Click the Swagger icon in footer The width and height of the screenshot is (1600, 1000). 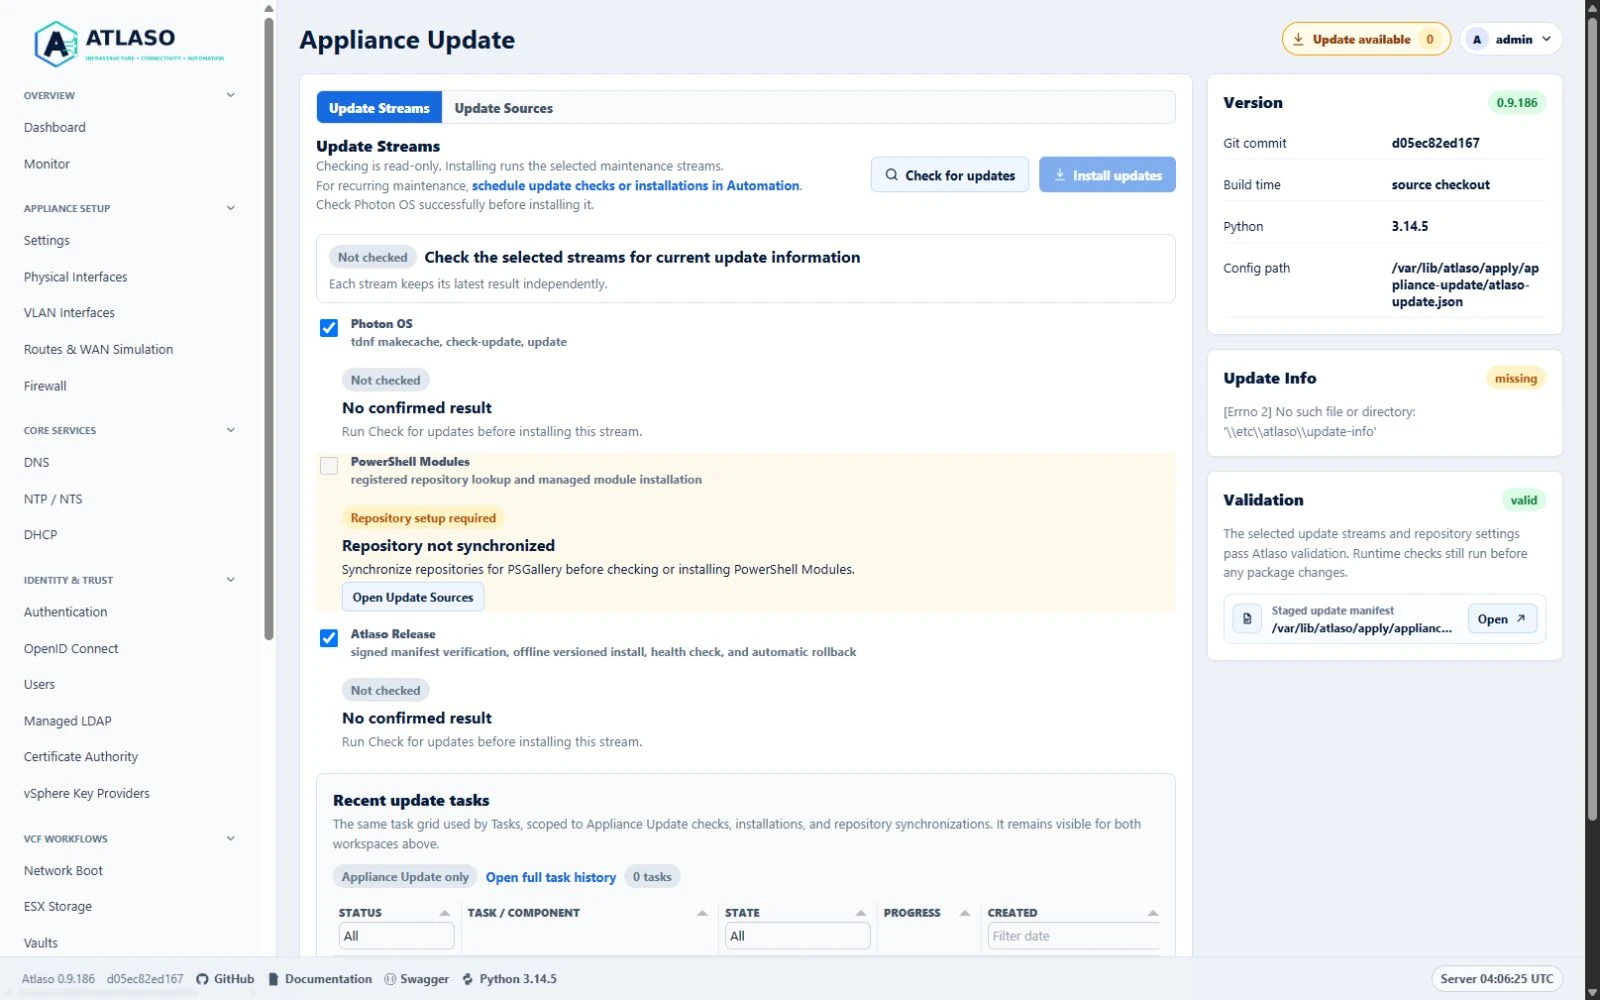[x=390, y=979]
